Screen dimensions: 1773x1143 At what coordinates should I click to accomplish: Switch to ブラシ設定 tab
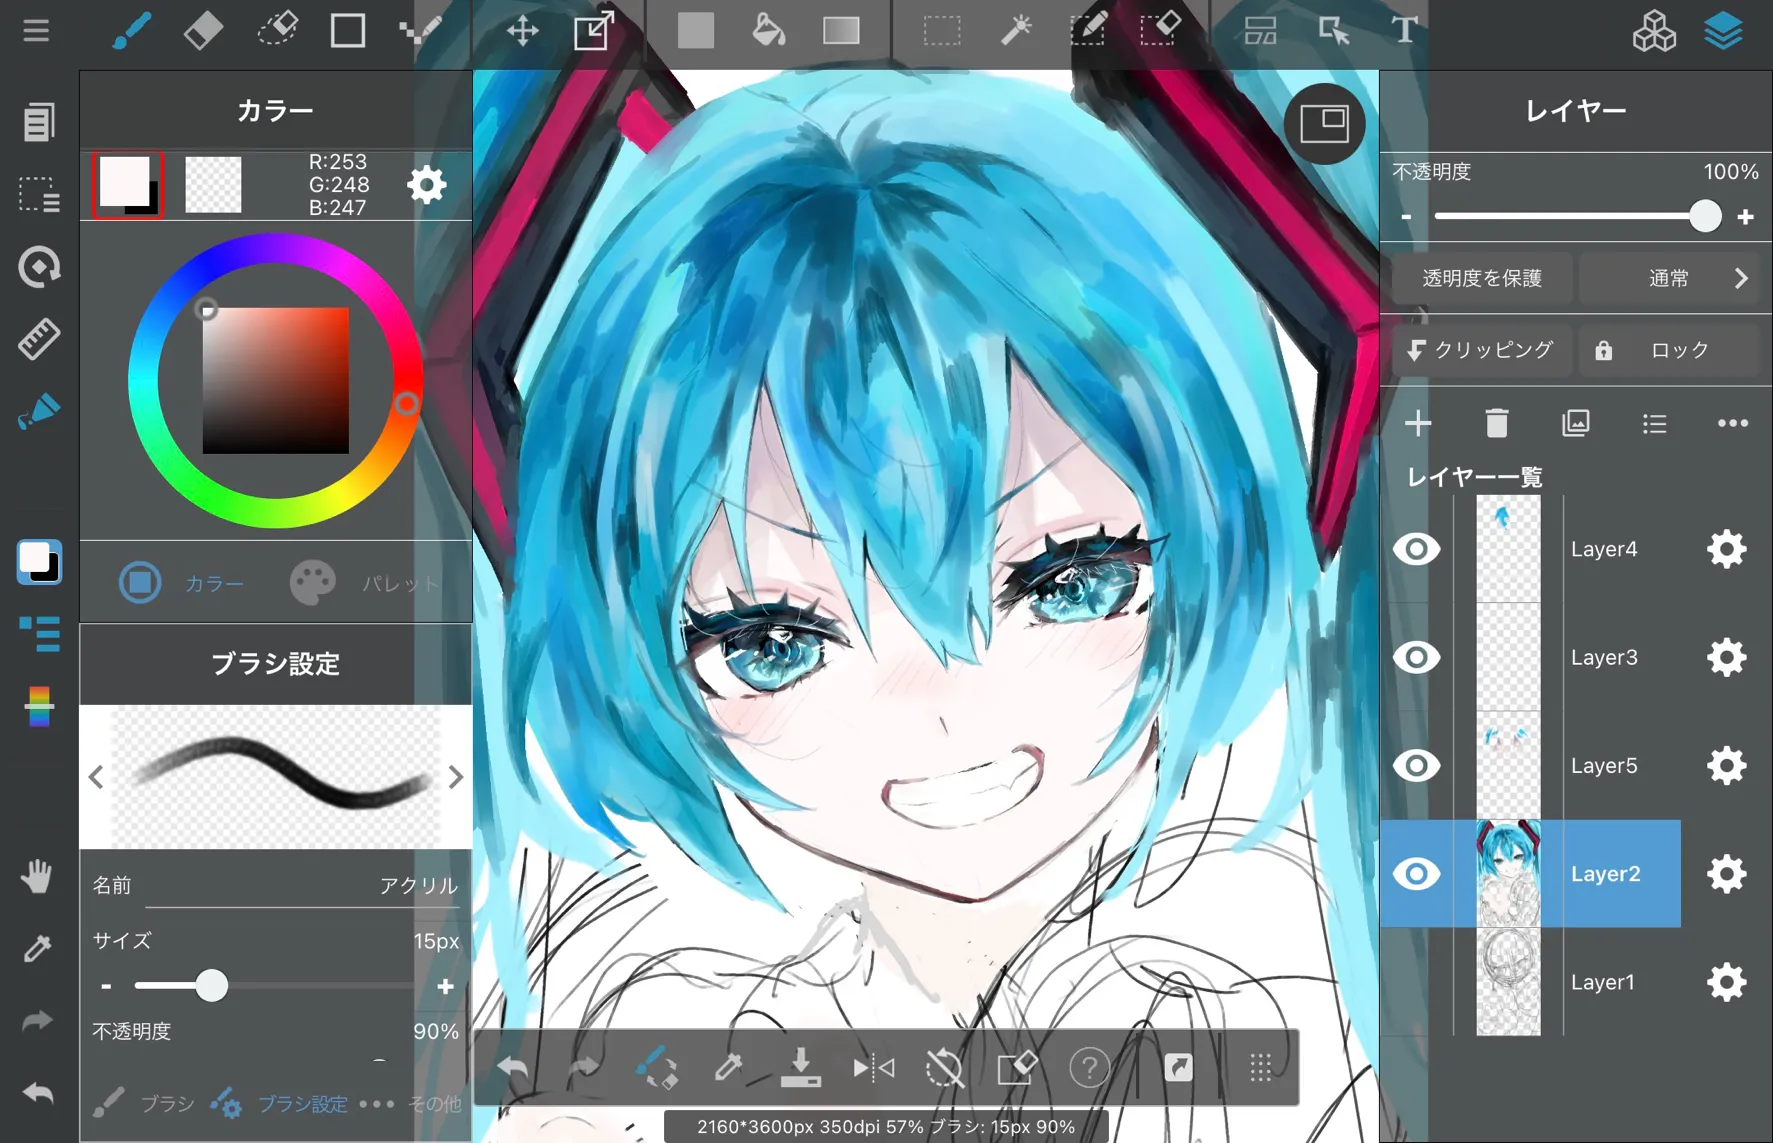tap(279, 1104)
